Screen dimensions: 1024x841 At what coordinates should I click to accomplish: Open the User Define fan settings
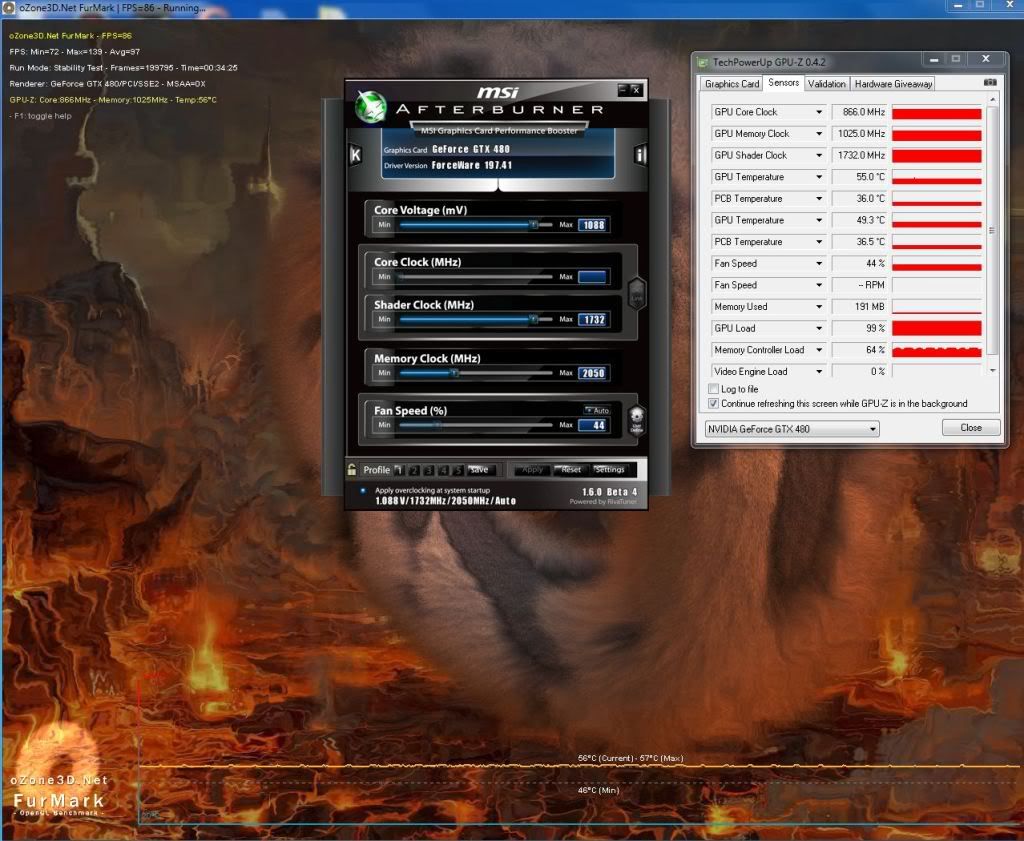pos(636,420)
